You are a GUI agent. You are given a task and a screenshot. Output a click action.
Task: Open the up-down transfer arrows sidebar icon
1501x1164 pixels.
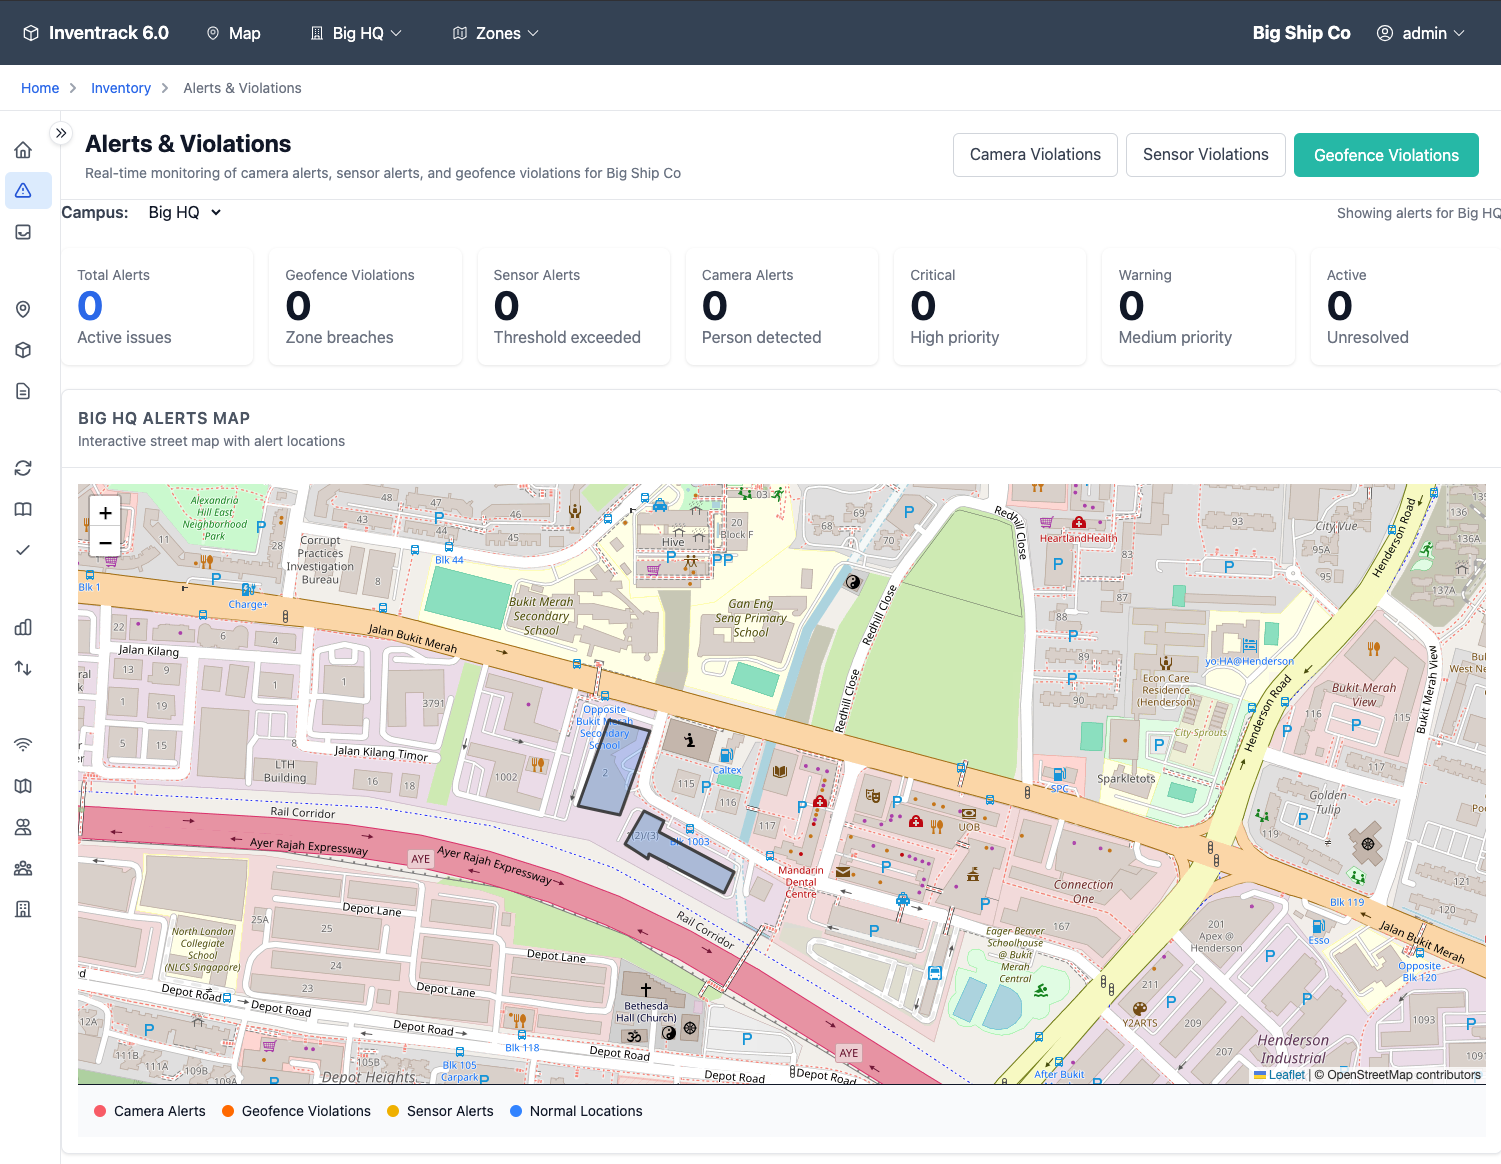click(23, 667)
